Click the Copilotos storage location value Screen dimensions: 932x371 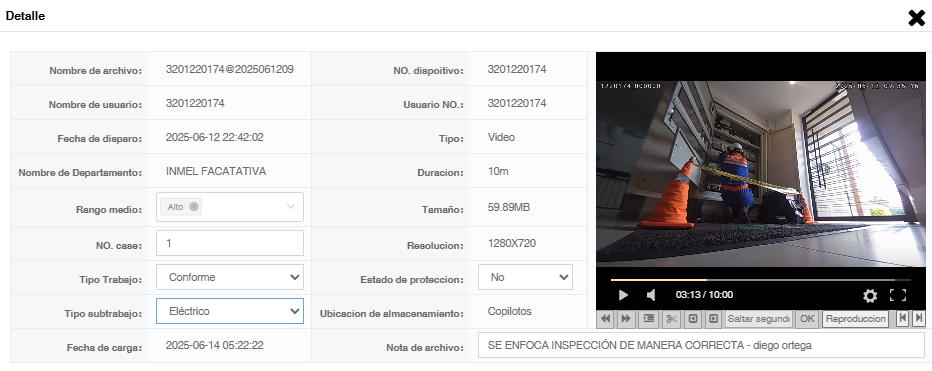(x=509, y=311)
